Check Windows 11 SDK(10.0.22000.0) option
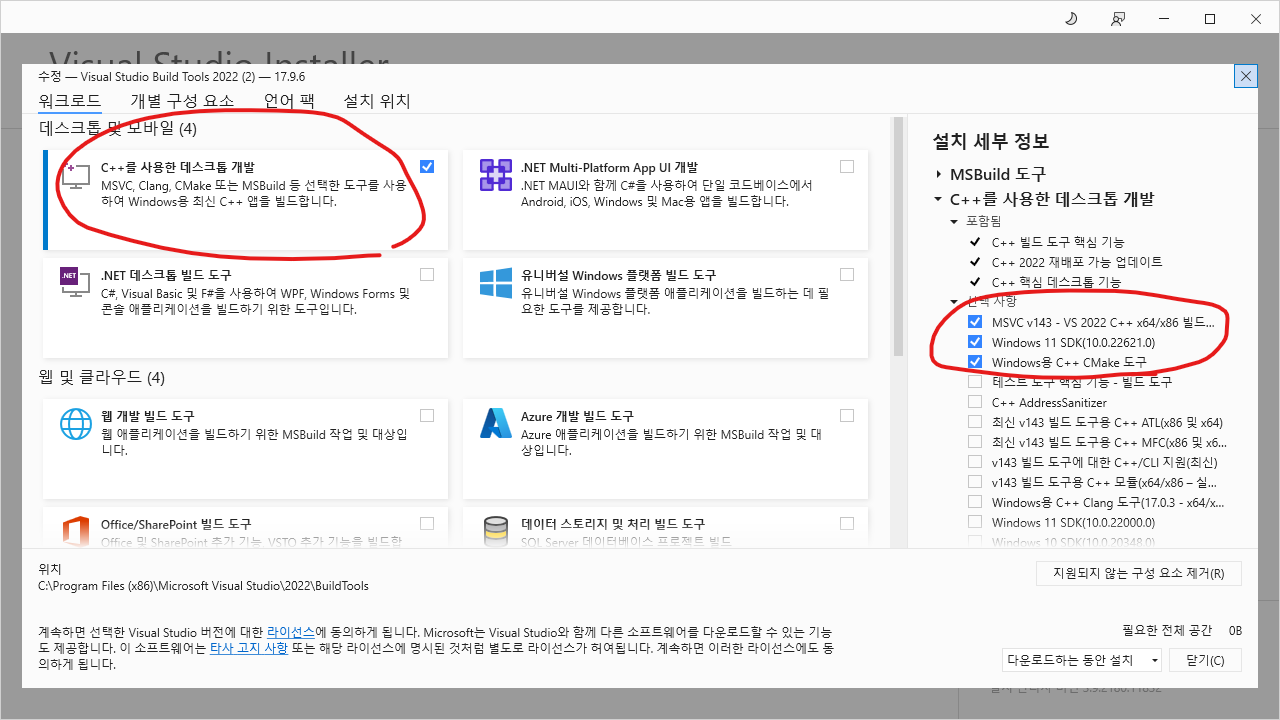1280x720 pixels. [x=975, y=522]
